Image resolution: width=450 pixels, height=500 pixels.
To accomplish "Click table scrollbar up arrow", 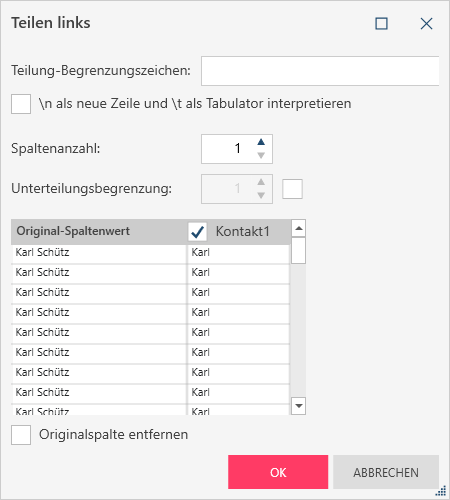I will [298, 228].
